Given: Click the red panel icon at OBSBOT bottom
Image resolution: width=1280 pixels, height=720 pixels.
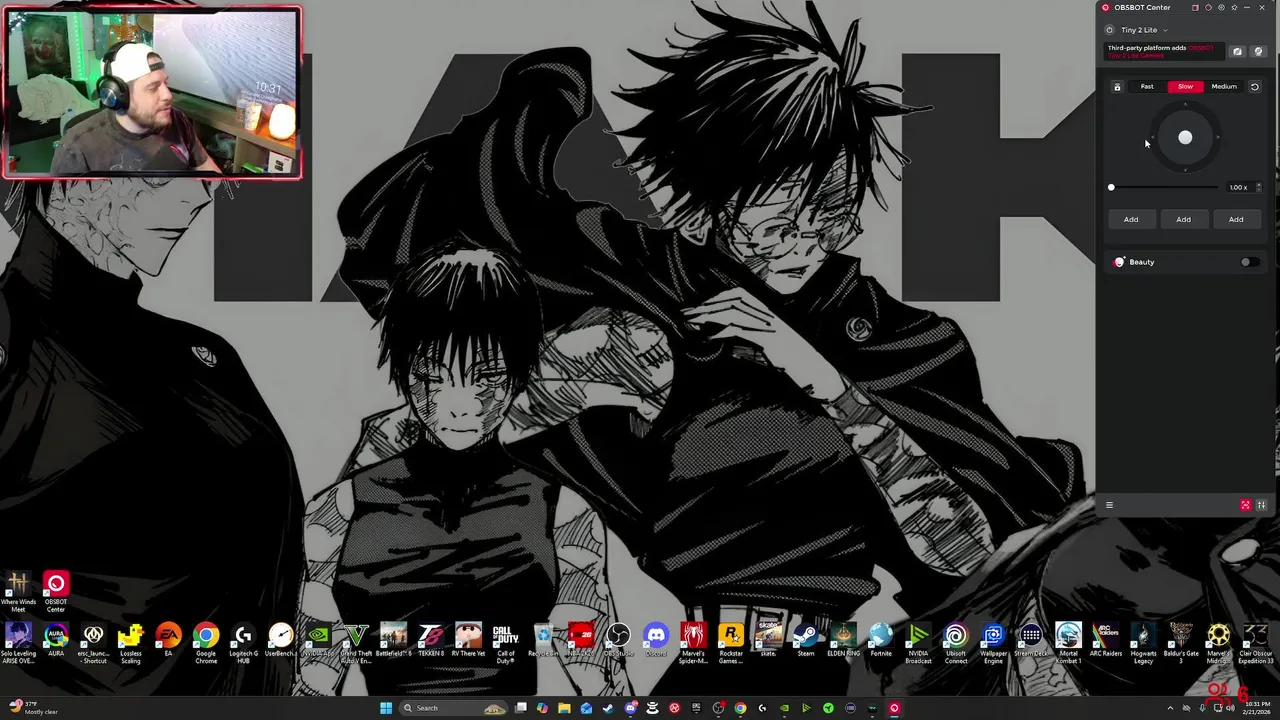Looking at the screenshot, I should pos(1245,505).
